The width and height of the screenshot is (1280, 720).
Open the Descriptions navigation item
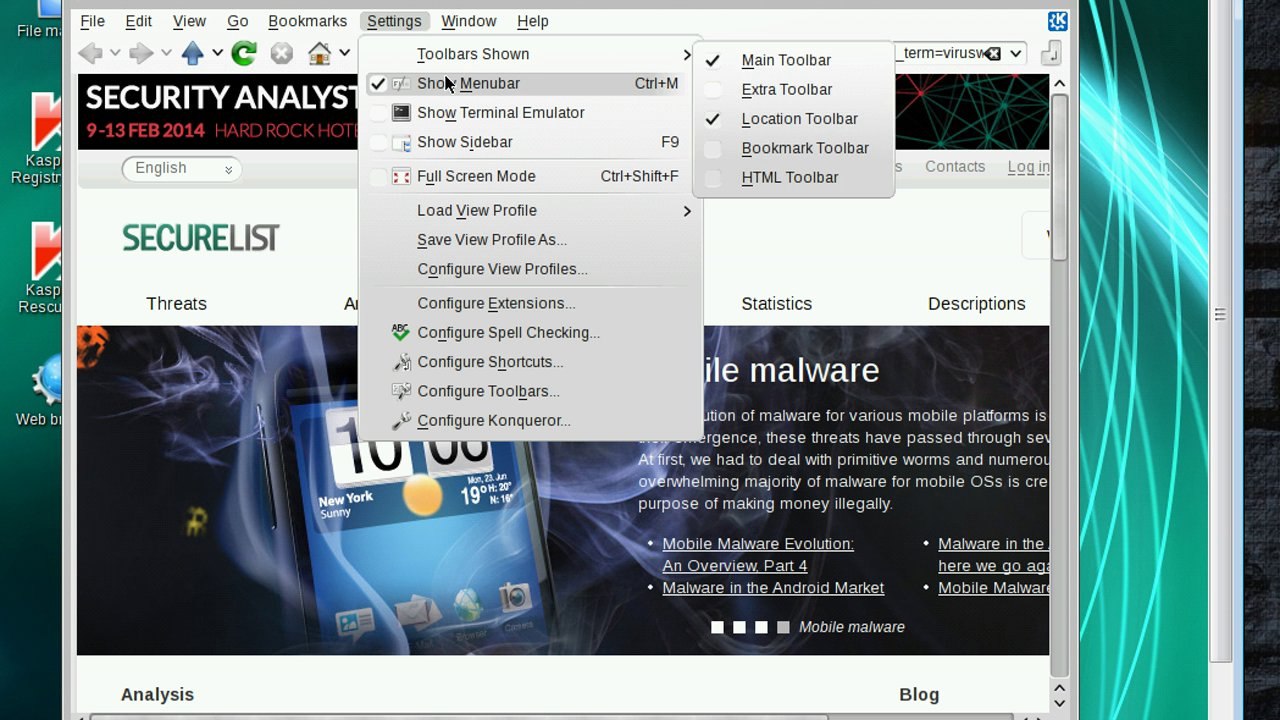(x=976, y=304)
